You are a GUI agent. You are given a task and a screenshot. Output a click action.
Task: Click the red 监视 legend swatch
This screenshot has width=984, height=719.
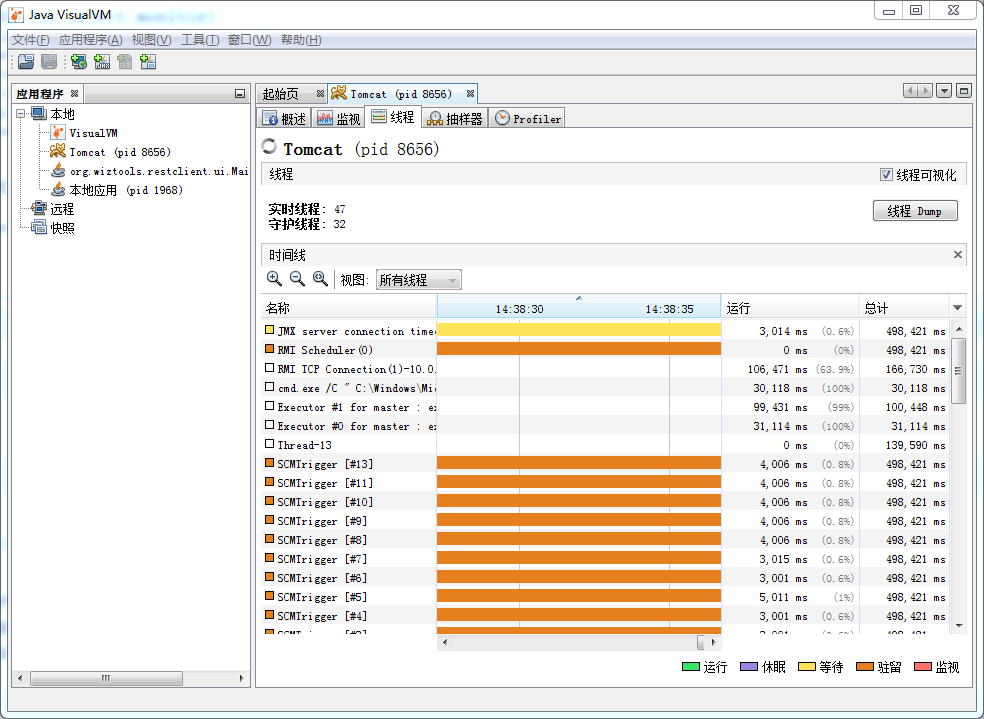point(923,667)
